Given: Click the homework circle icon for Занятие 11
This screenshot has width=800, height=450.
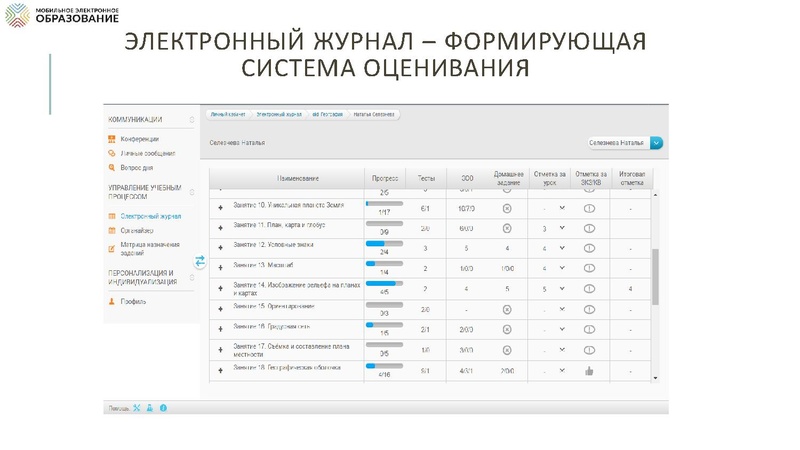Looking at the screenshot, I should point(507,229).
